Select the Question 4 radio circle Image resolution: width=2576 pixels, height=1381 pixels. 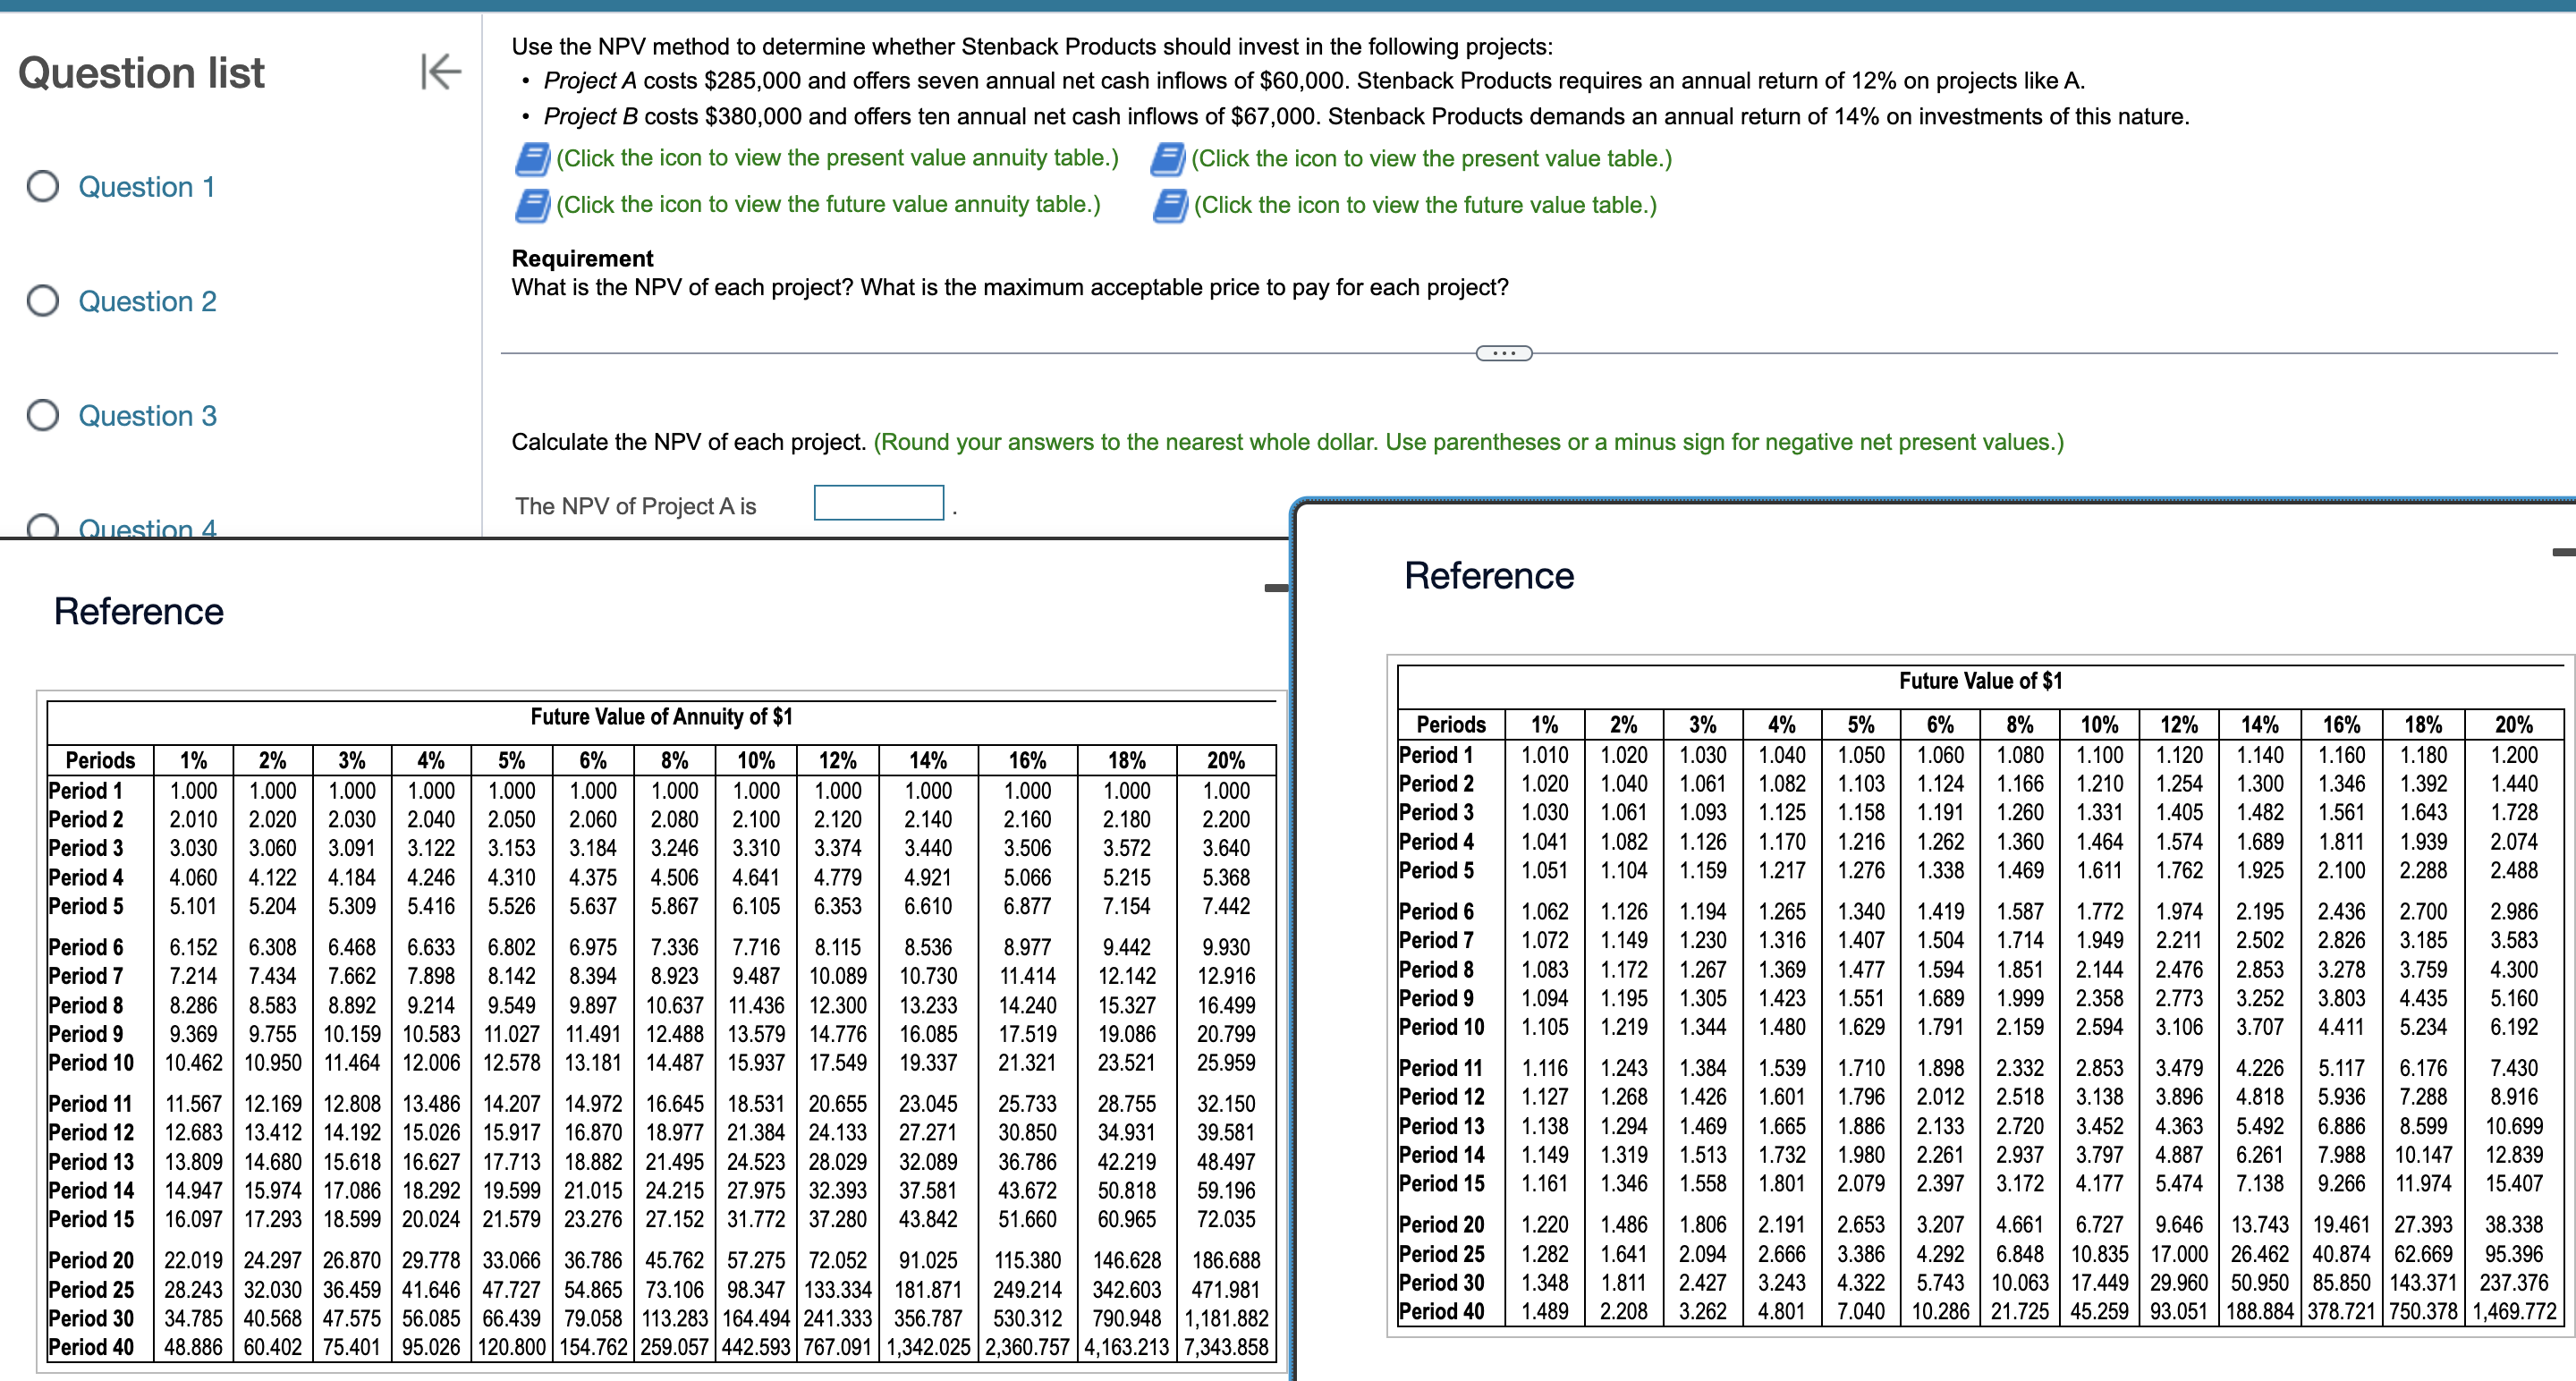43,527
